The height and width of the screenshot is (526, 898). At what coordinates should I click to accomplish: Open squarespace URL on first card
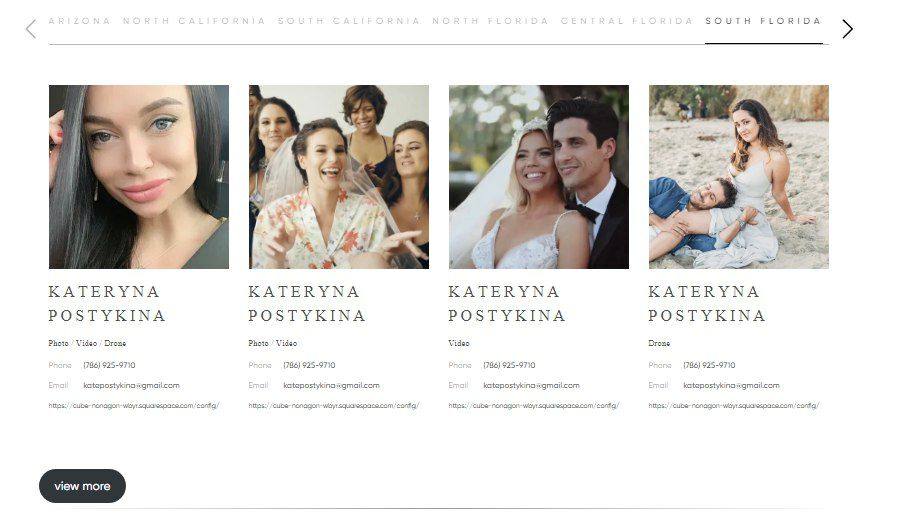134,406
